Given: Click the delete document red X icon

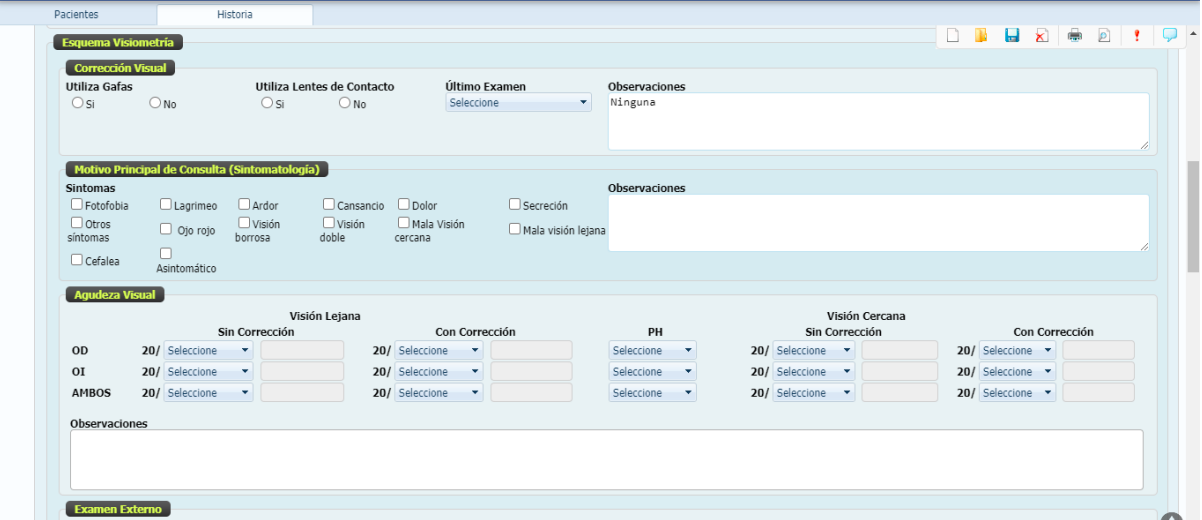Looking at the screenshot, I should (1041, 36).
